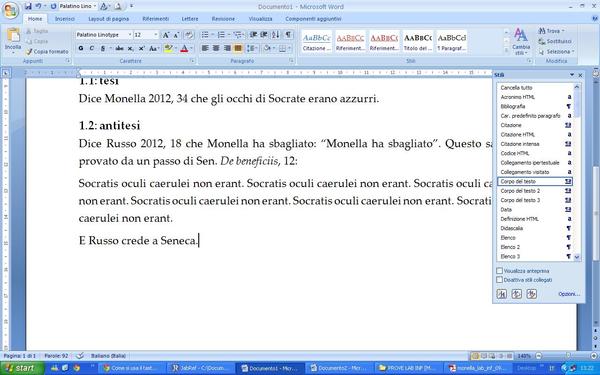600x375 pixels.
Task: Toggle subscript formatting
Action: click(x=130, y=48)
